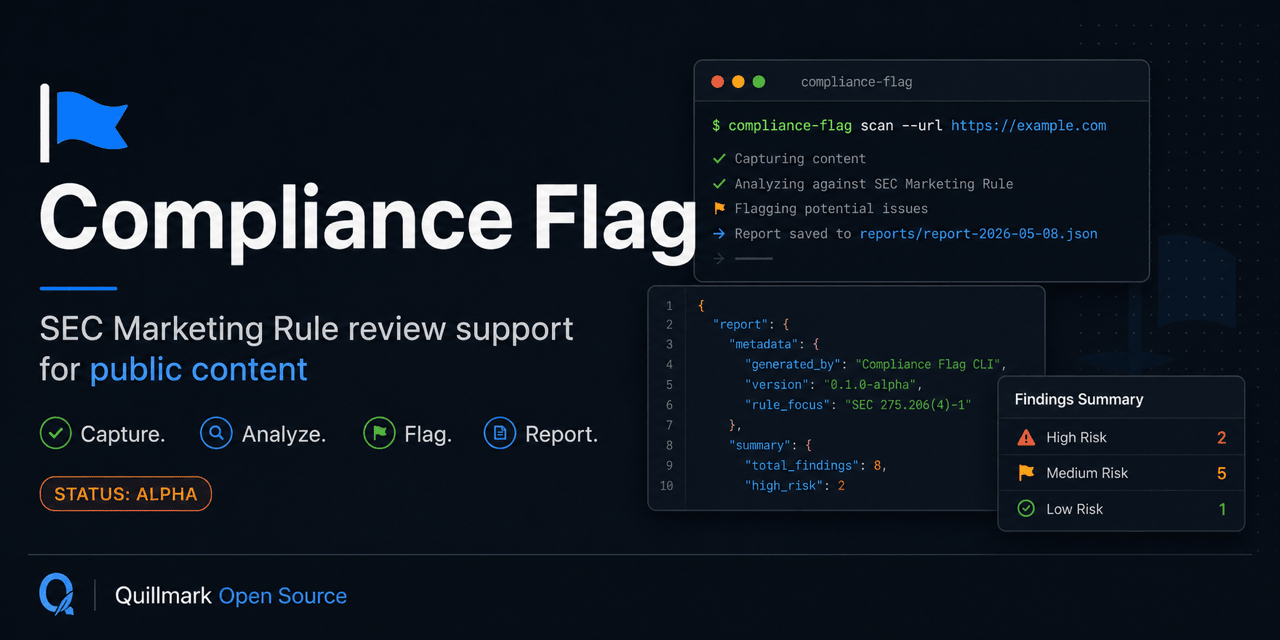This screenshot has height=640, width=1280.
Task: Click the STATUS: ALPHA badge
Action: (x=126, y=494)
